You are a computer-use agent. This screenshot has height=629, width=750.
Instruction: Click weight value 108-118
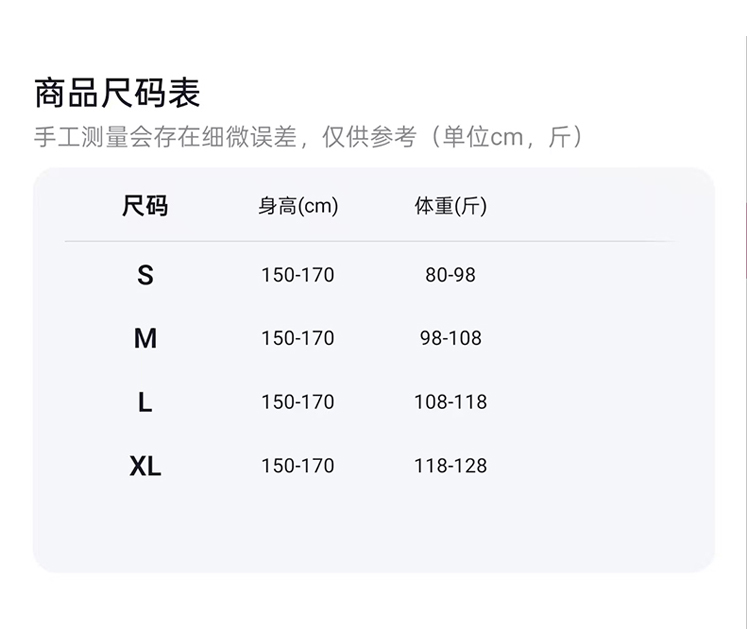point(451,402)
